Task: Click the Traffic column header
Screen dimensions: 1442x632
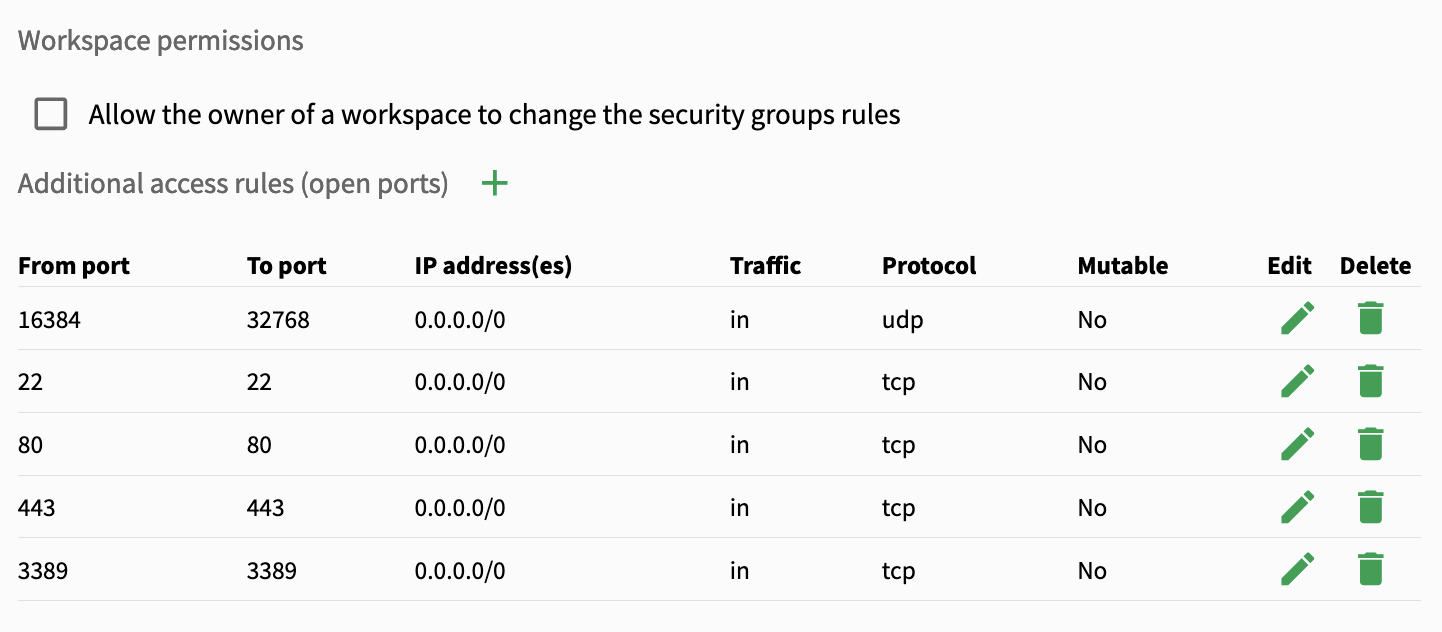Action: coord(766,266)
